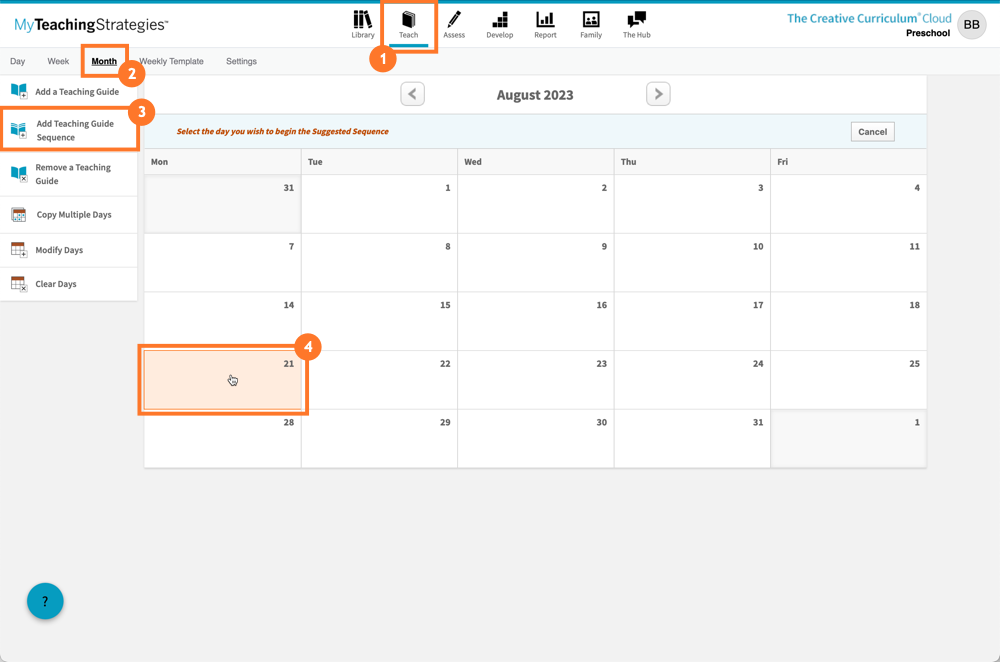The height and width of the screenshot is (662, 1000).
Task: Select Remove a Teaching Guide
Action: (x=68, y=172)
